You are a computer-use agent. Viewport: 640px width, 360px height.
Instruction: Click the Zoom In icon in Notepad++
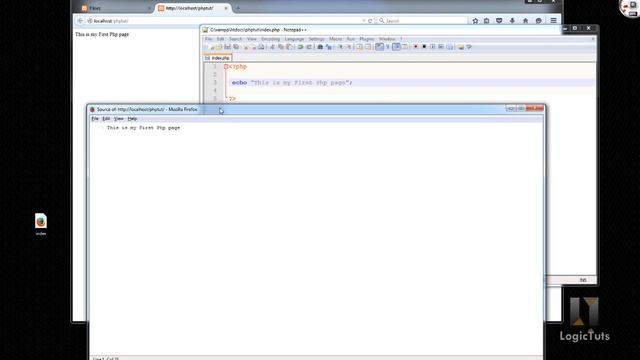(x=340, y=47)
